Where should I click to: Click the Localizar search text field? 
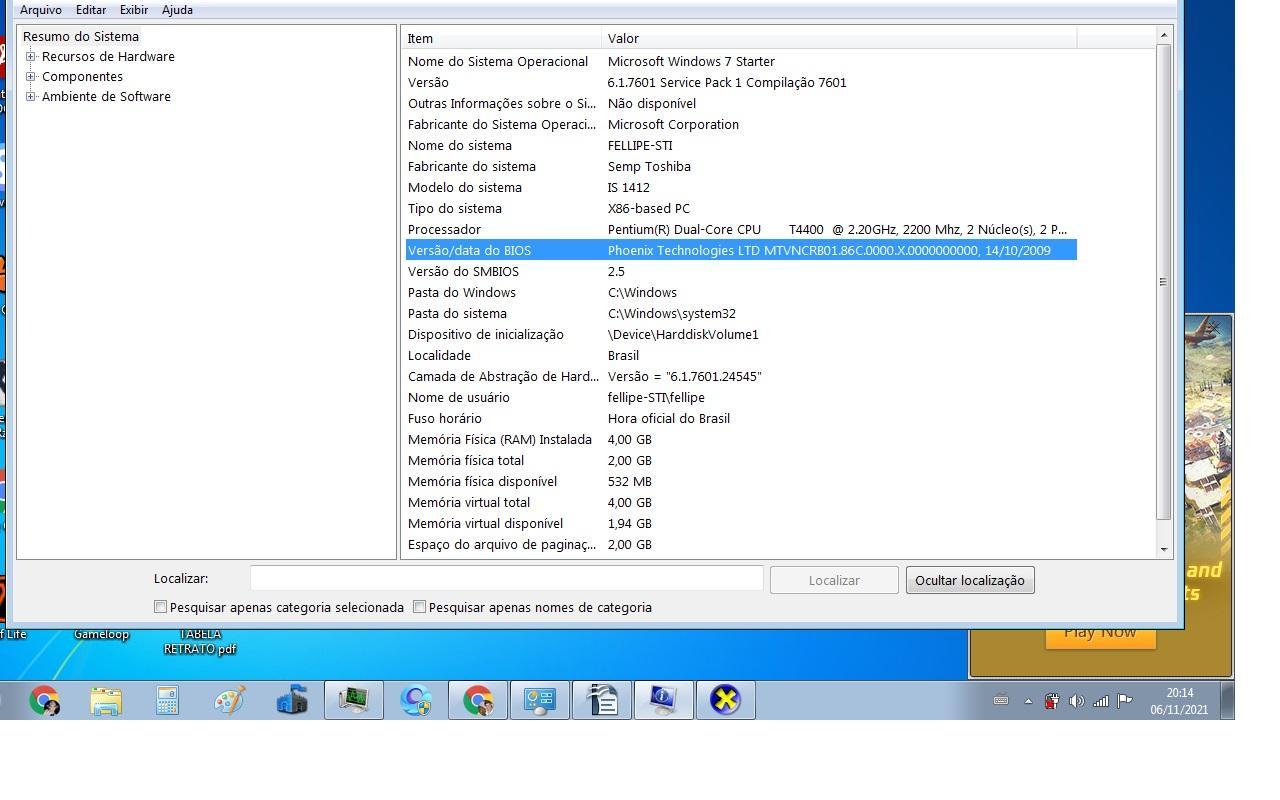pos(507,578)
